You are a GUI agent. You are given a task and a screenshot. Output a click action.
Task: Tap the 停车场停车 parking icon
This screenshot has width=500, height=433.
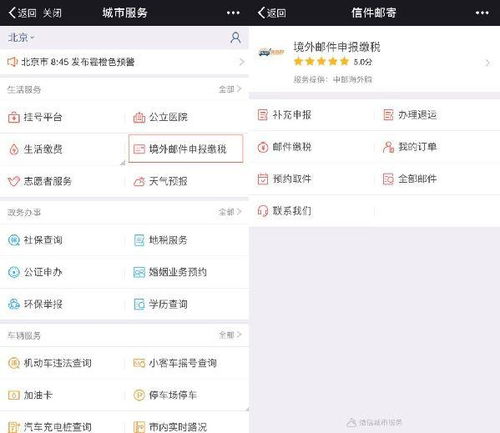pyautogui.click(x=139, y=395)
